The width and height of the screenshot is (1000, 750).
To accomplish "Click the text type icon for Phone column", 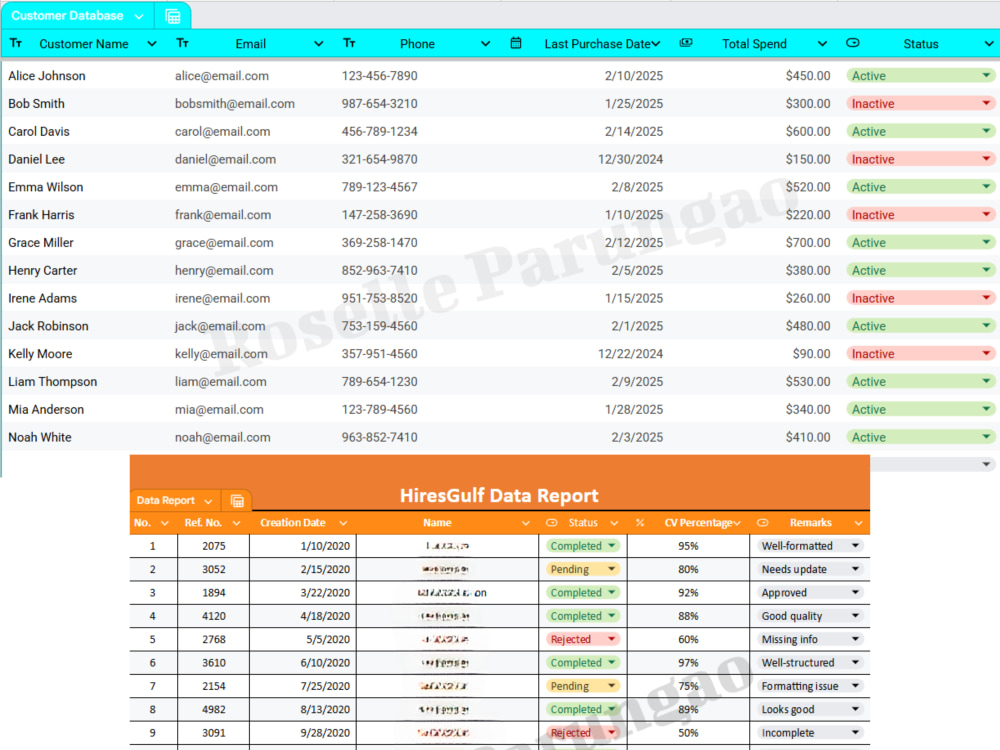I will tap(349, 43).
